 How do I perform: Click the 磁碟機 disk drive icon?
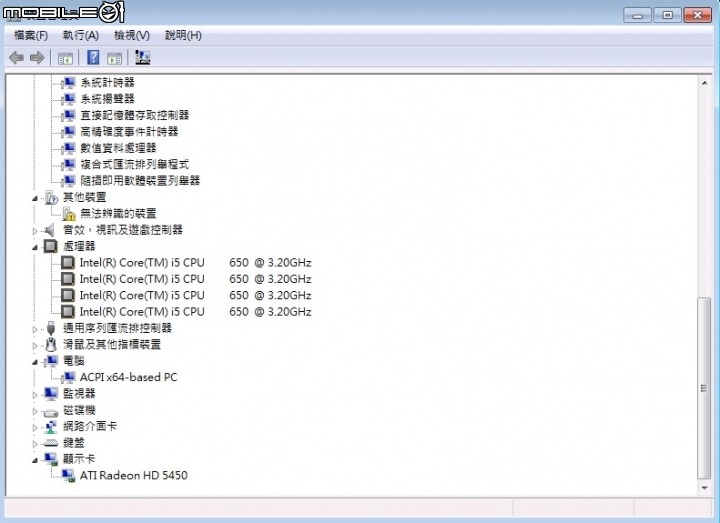click(51, 412)
